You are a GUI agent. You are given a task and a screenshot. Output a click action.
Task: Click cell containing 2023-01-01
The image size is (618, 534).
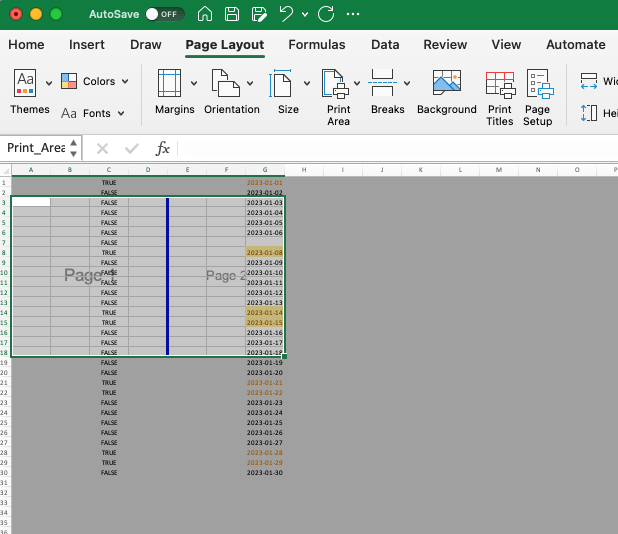[x=265, y=183]
